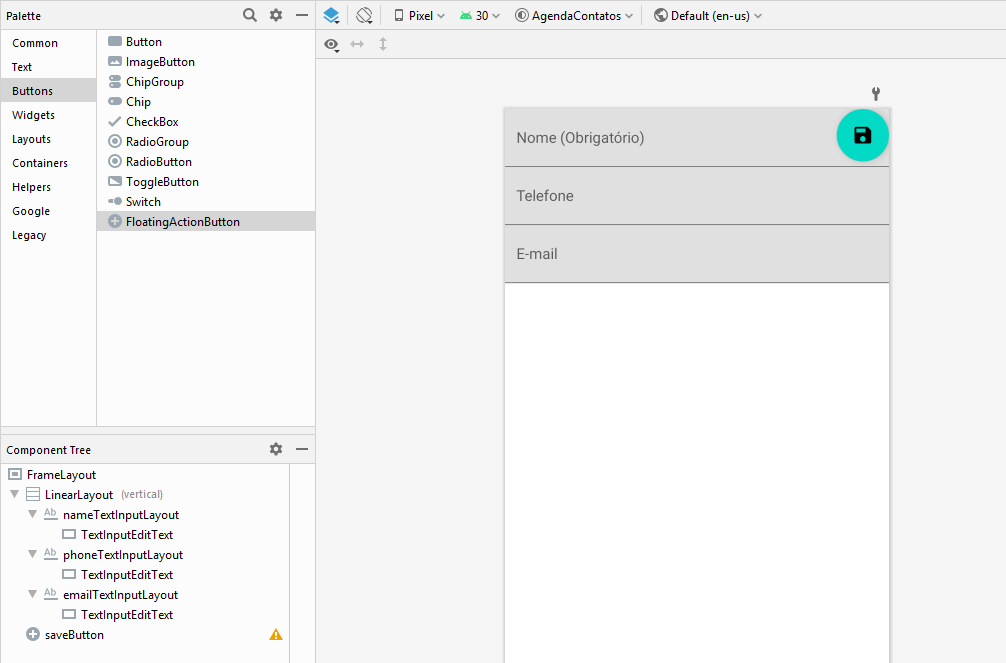
Task: Click the Palette search icon
Action: (x=250, y=15)
